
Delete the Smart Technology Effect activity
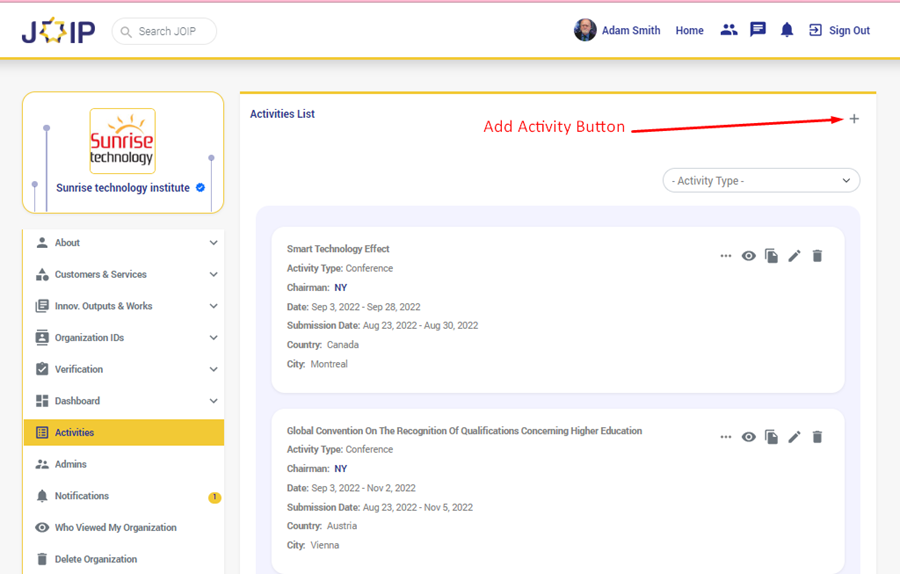pos(817,256)
